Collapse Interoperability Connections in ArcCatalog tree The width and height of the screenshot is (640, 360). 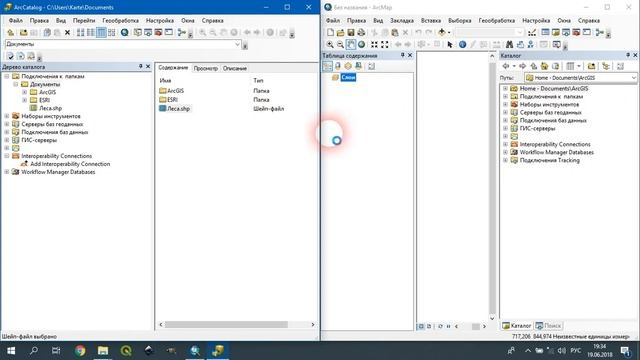(7, 156)
